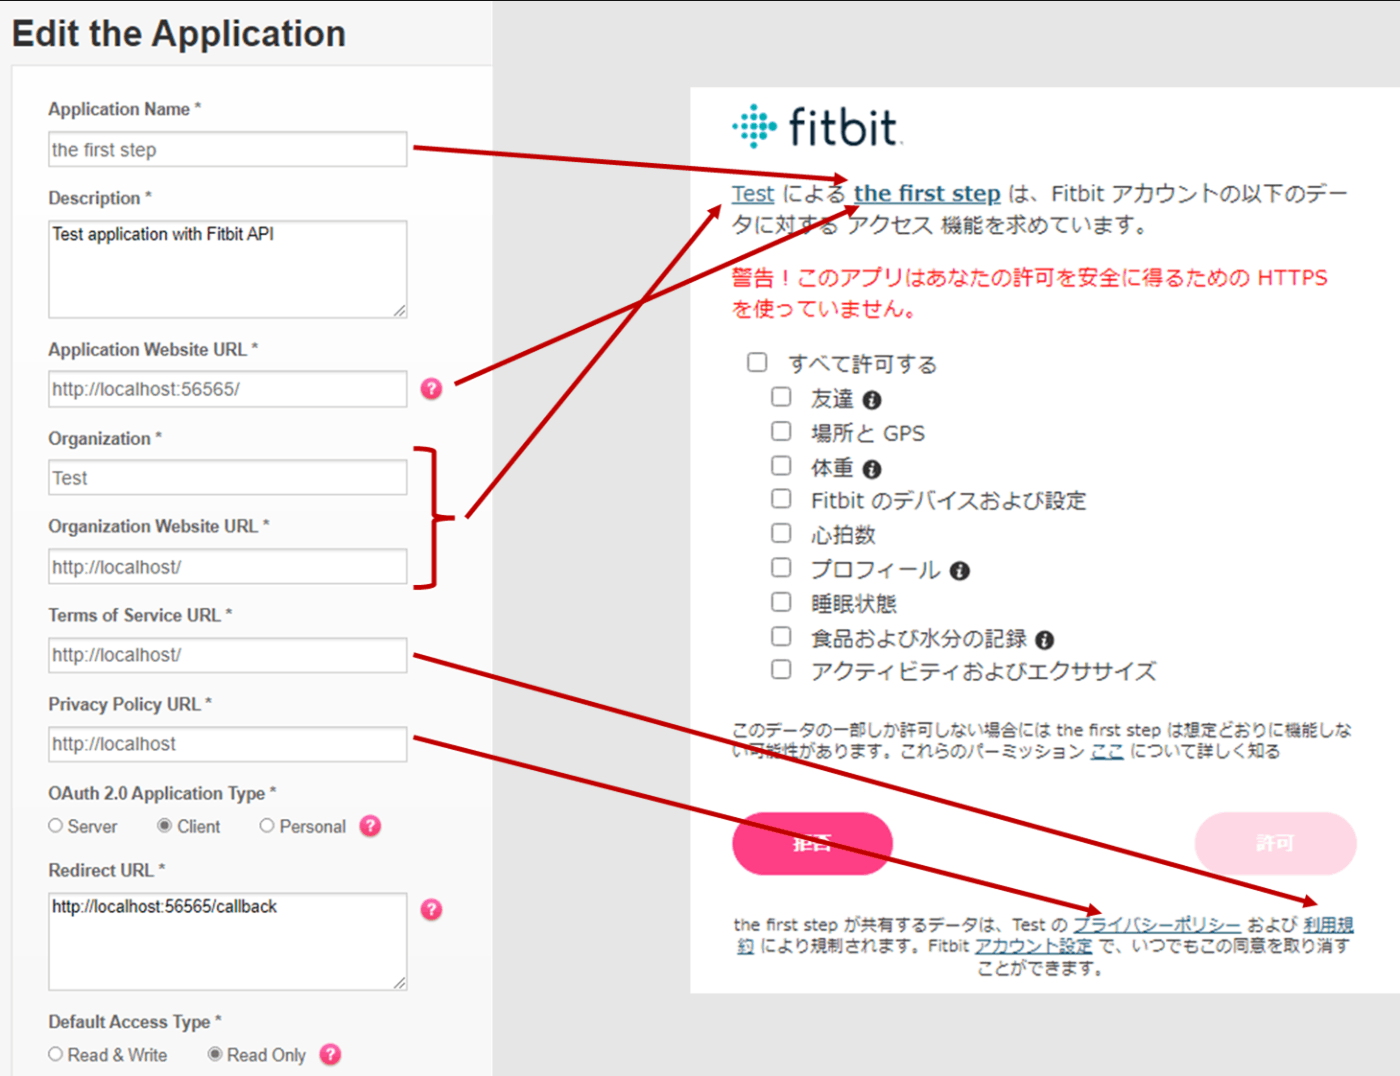This screenshot has width=1400, height=1076.
Task: Click help icon beside Redirect URL box
Action: [431, 909]
